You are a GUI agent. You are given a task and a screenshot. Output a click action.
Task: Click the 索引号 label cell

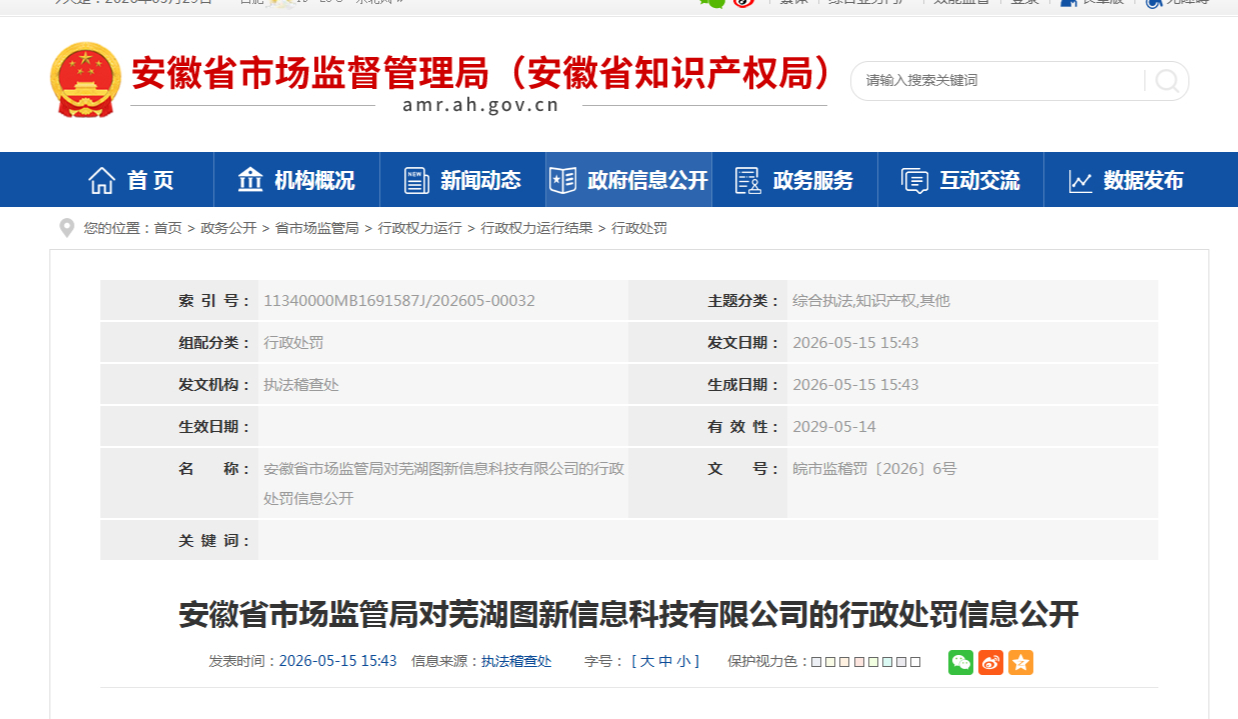click(x=179, y=300)
